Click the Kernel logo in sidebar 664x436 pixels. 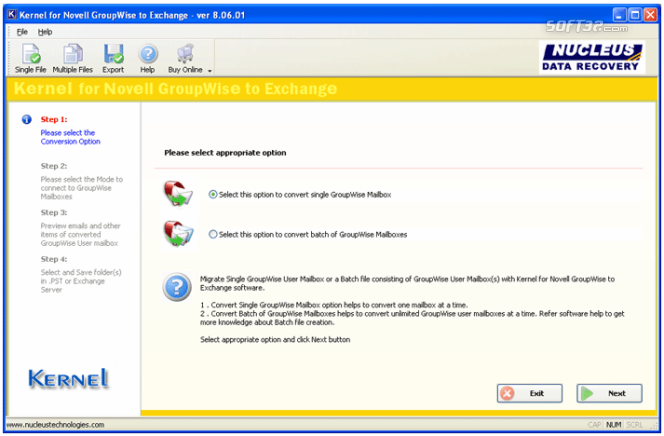(68, 378)
